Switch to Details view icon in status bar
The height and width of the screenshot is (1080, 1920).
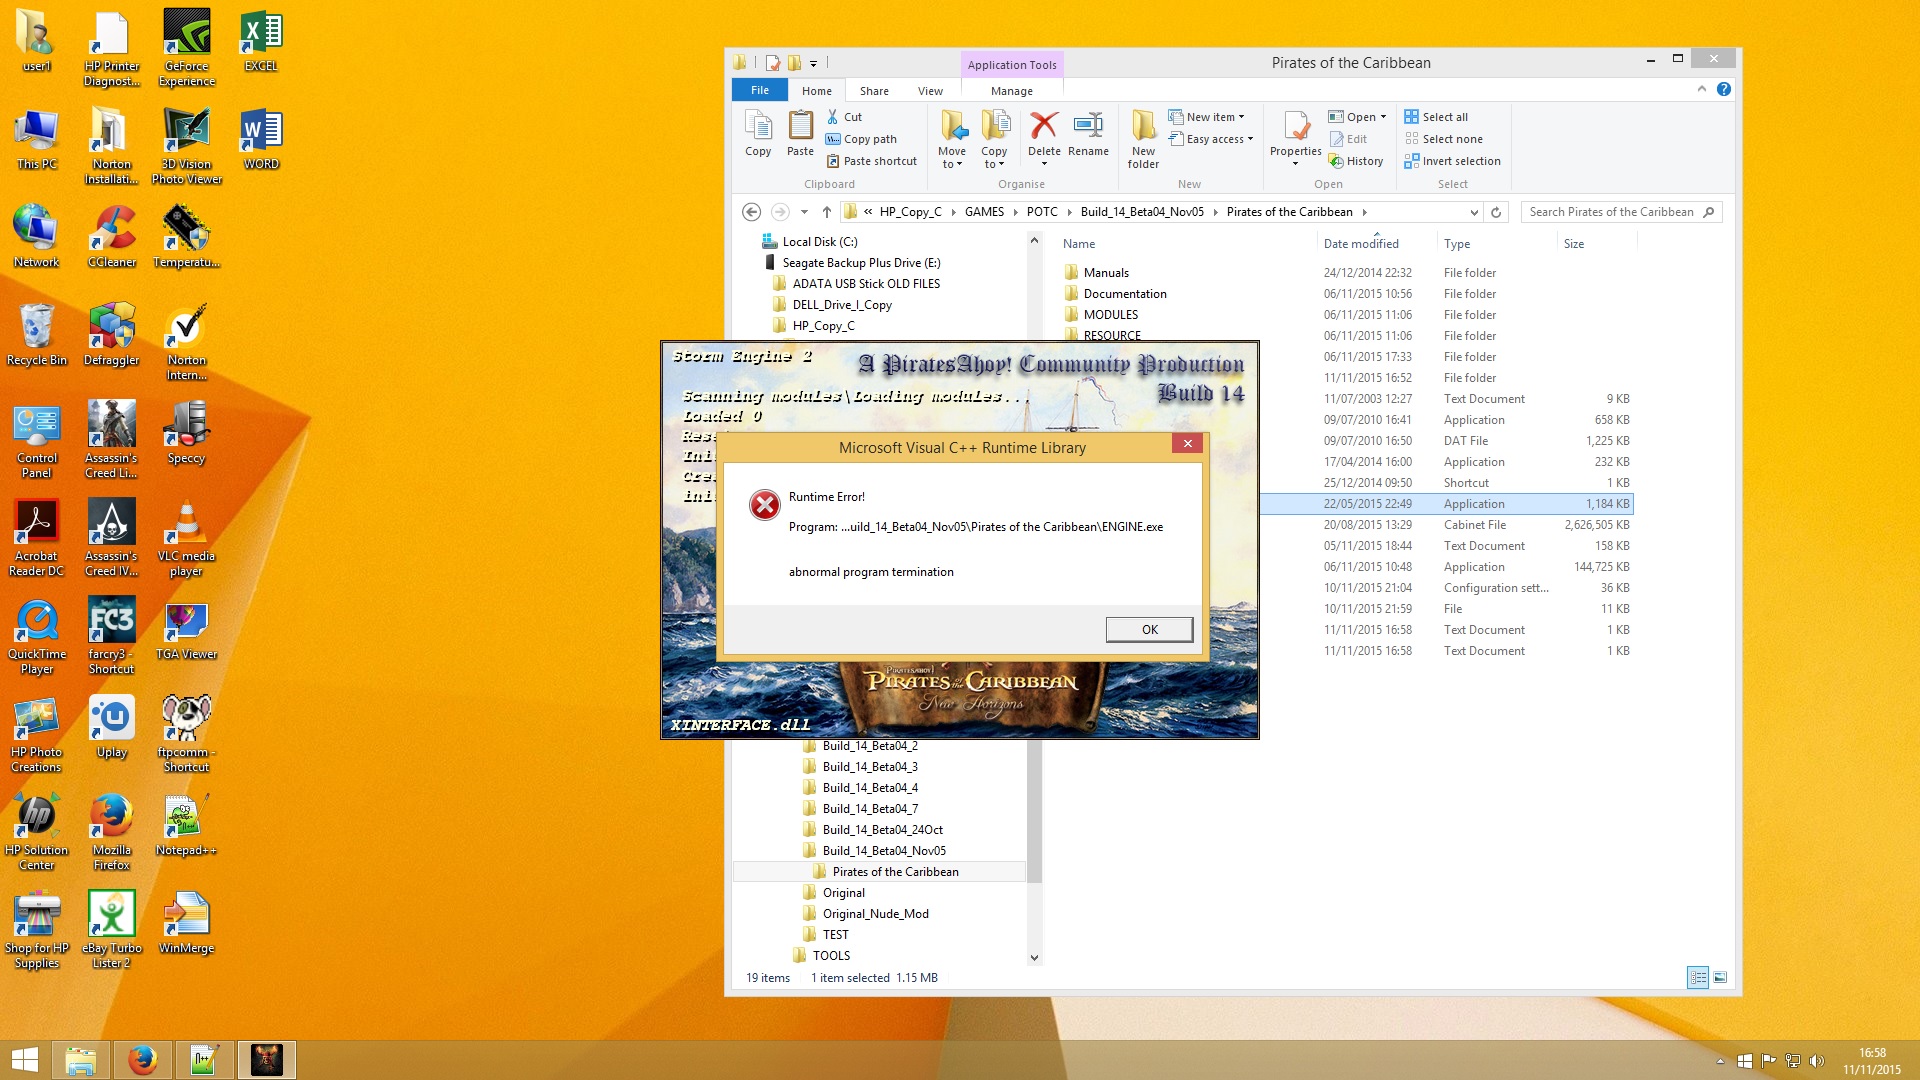point(1697,978)
